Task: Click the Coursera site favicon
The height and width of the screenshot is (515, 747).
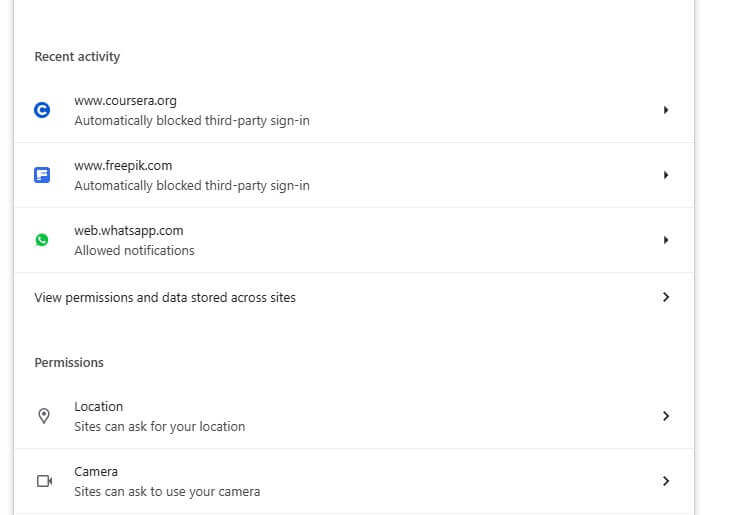Action: click(x=42, y=110)
